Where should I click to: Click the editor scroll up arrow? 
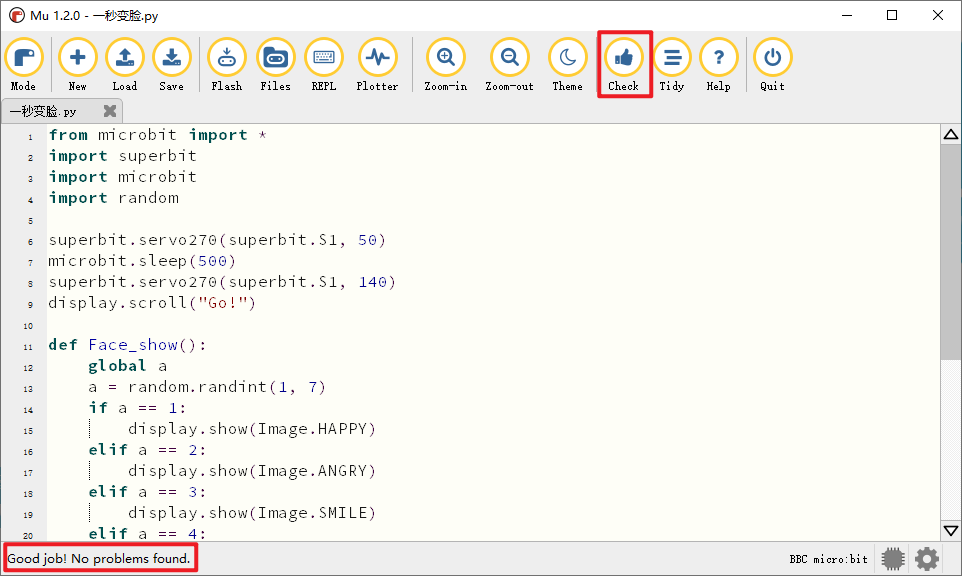coord(951,134)
